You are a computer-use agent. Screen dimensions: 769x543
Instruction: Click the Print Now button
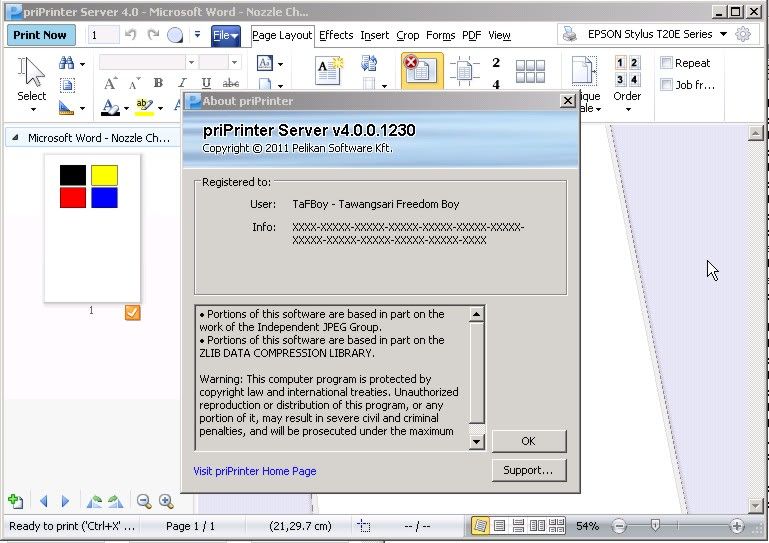point(41,35)
